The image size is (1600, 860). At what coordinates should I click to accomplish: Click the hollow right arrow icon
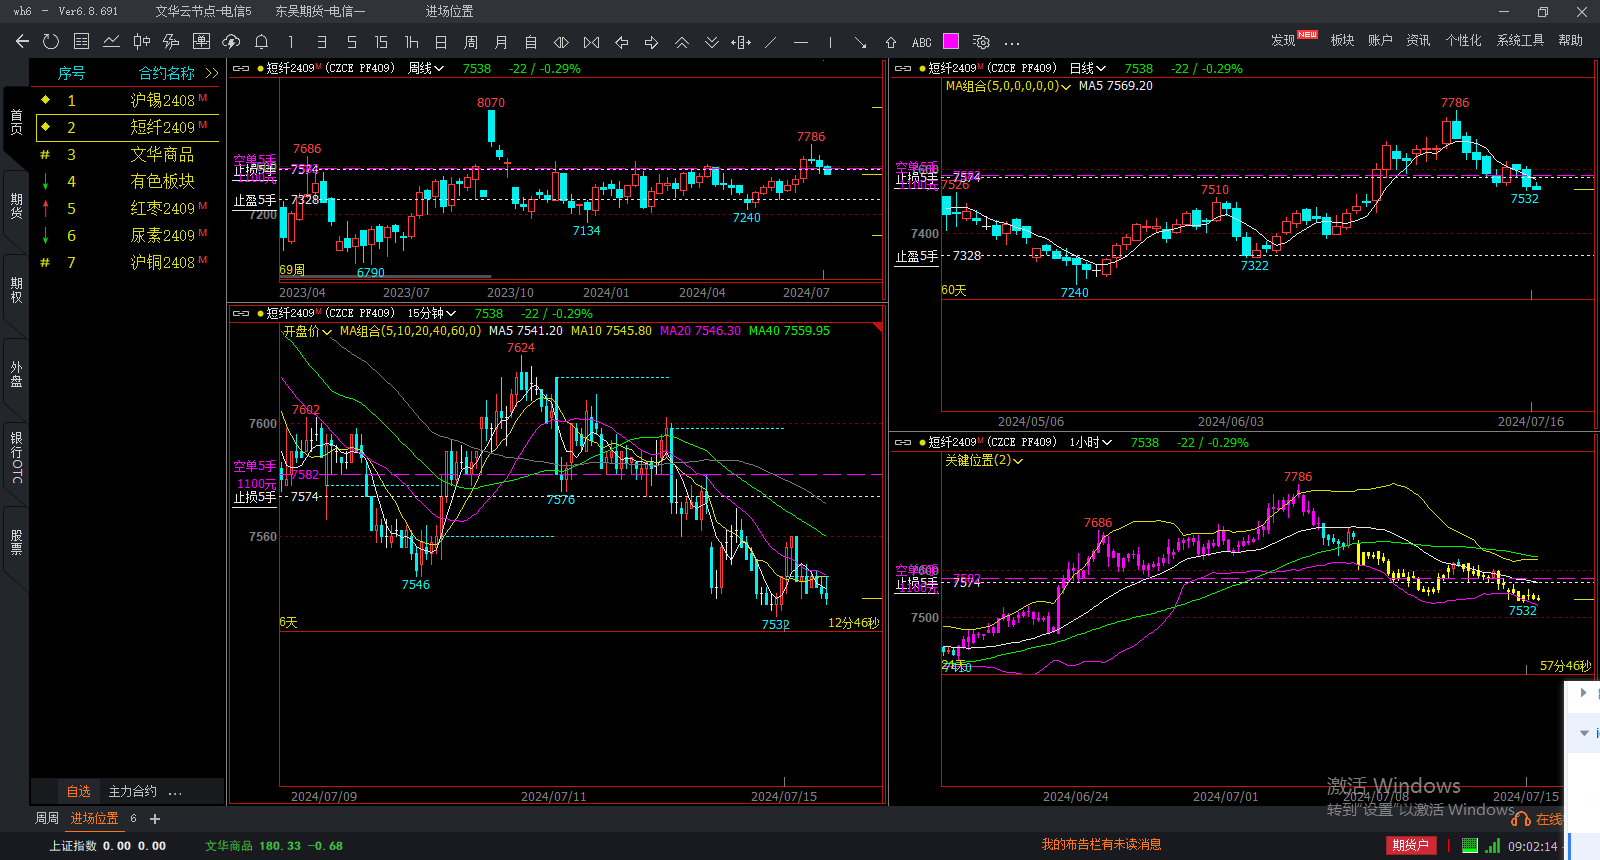(x=651, y=42)
